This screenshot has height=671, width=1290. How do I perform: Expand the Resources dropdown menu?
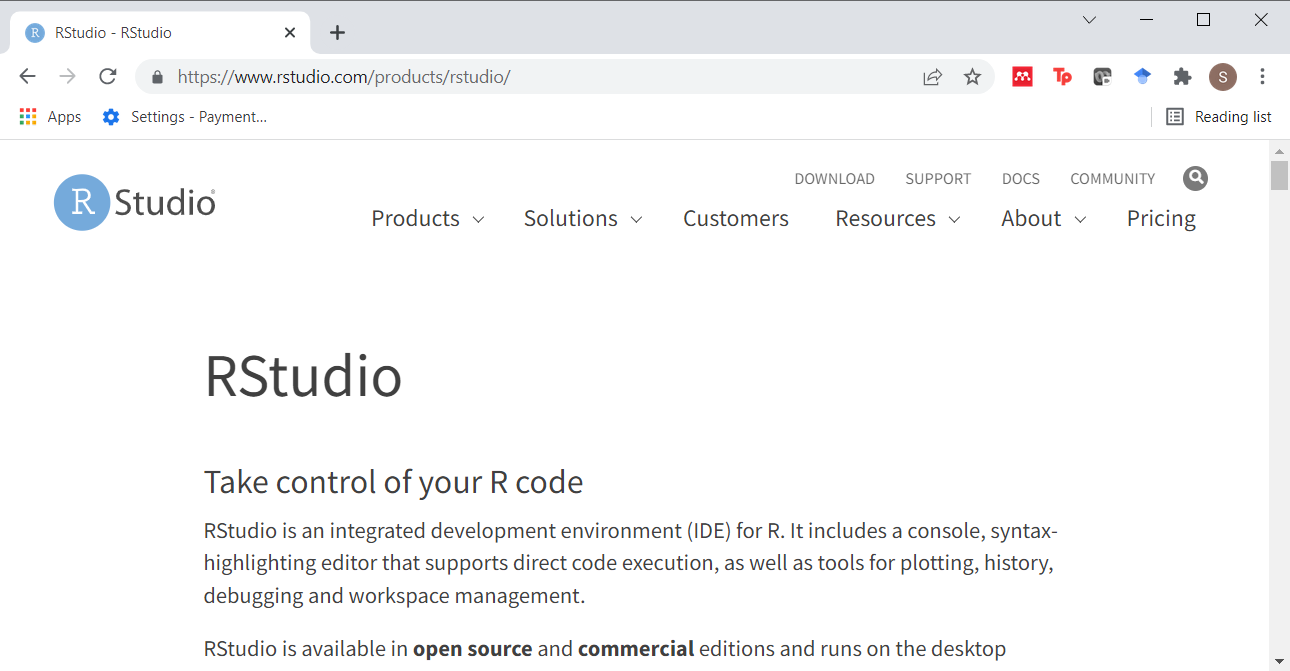pyautogui.click(x=897, y=219)
